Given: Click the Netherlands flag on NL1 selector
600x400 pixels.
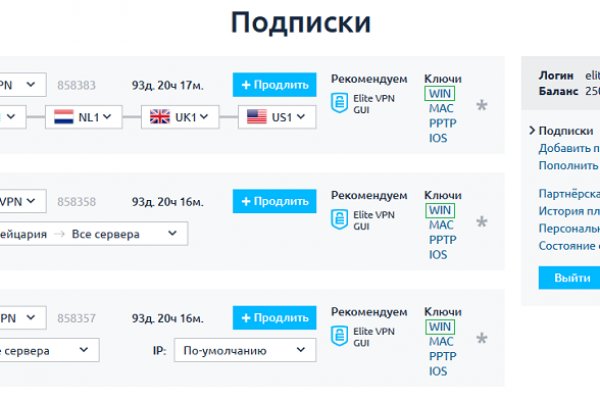Looking at the screenshot, I should [65, 117].
